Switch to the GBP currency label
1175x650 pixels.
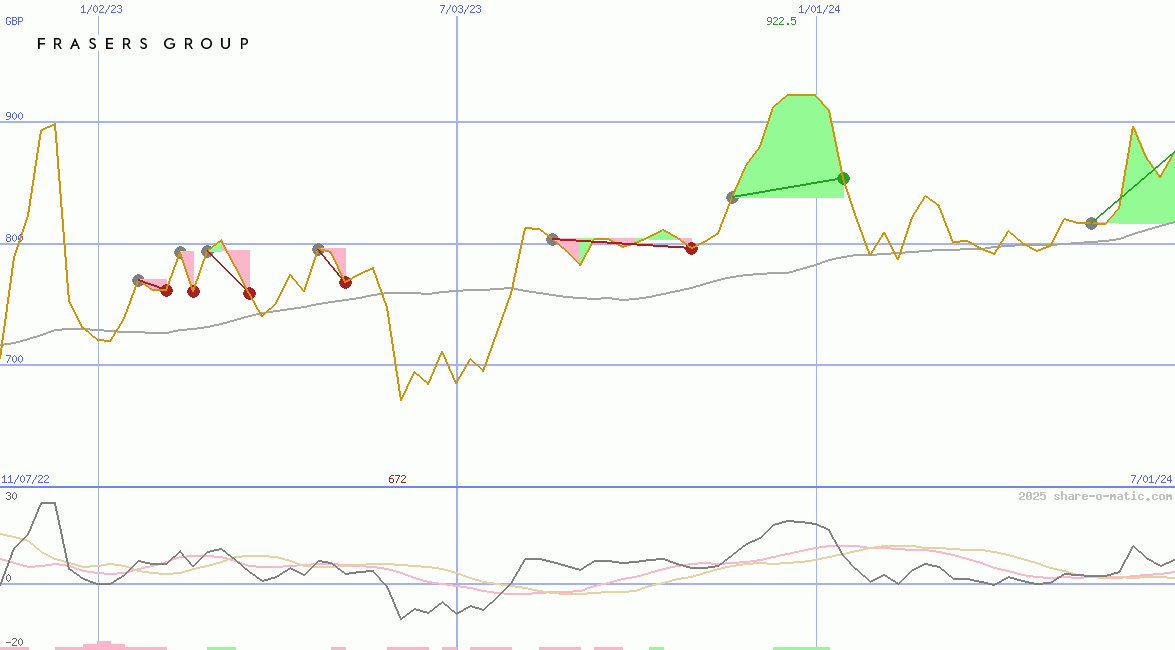pyautogui.click(x=13, y=22)
